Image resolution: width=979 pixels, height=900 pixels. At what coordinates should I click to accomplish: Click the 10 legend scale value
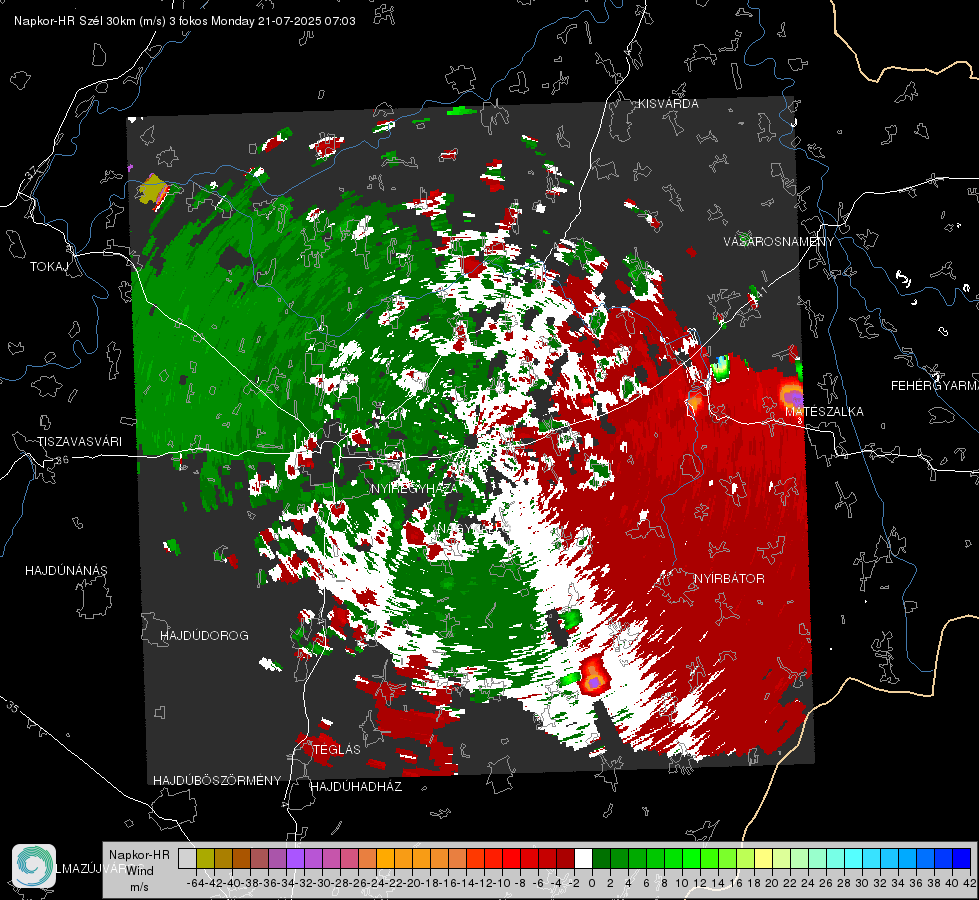click(682, 883)
